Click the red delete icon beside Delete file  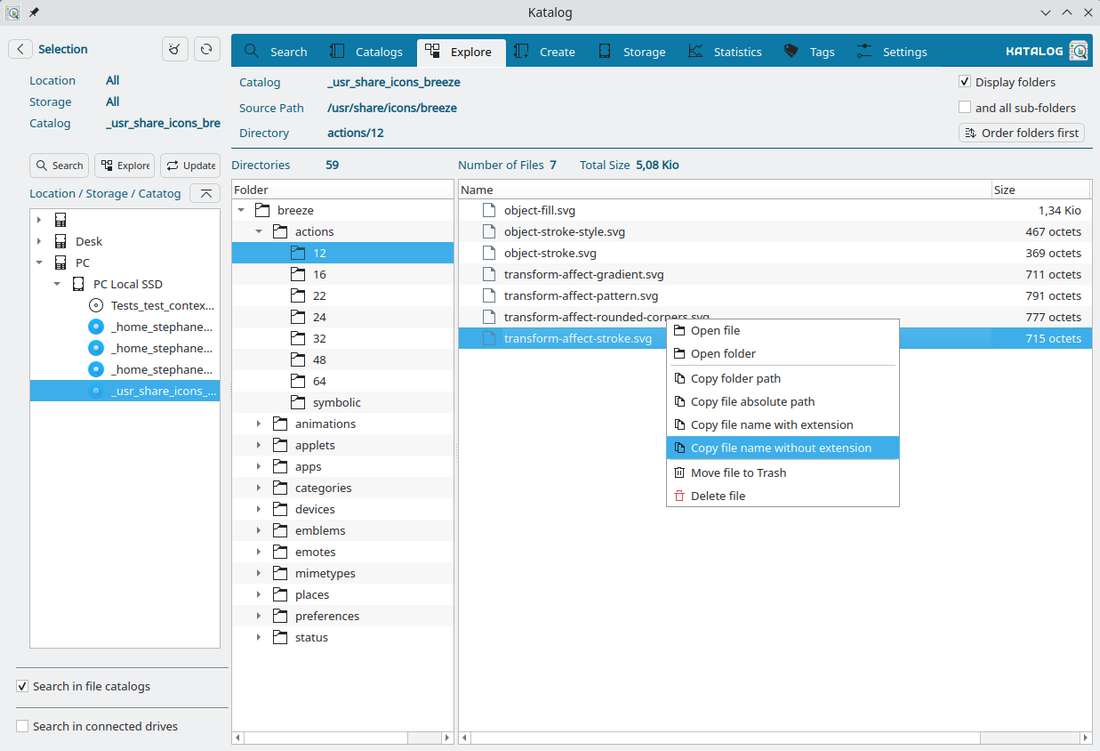[679, 496]
